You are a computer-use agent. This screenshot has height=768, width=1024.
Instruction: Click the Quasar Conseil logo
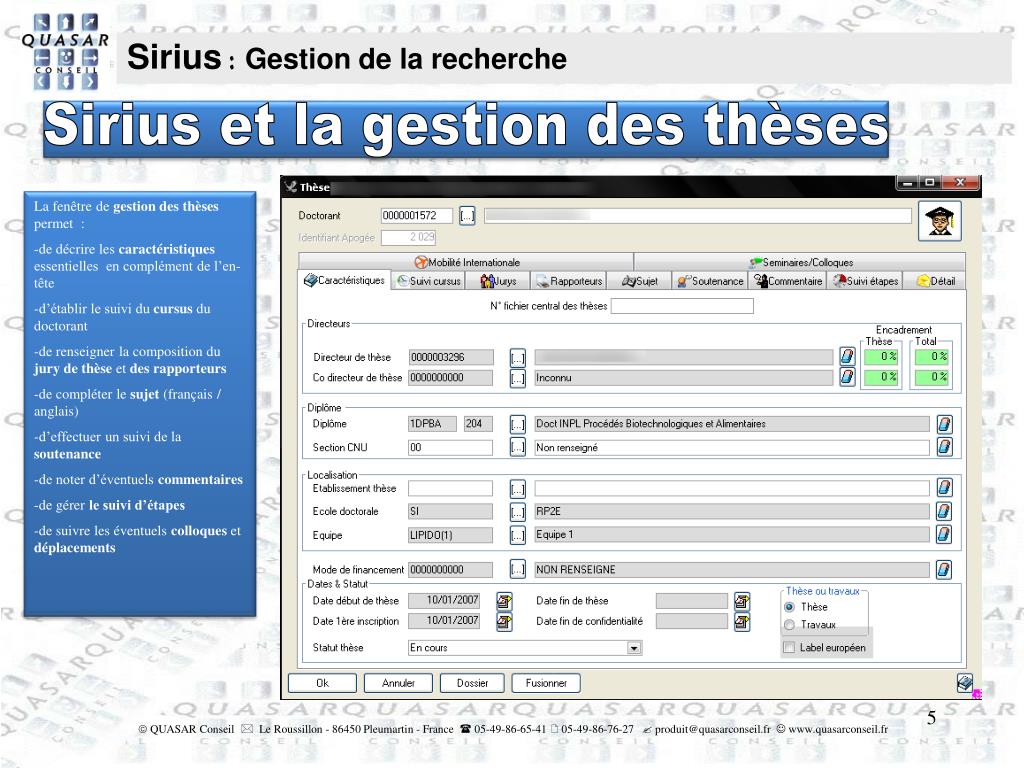(x=65, y=52)
